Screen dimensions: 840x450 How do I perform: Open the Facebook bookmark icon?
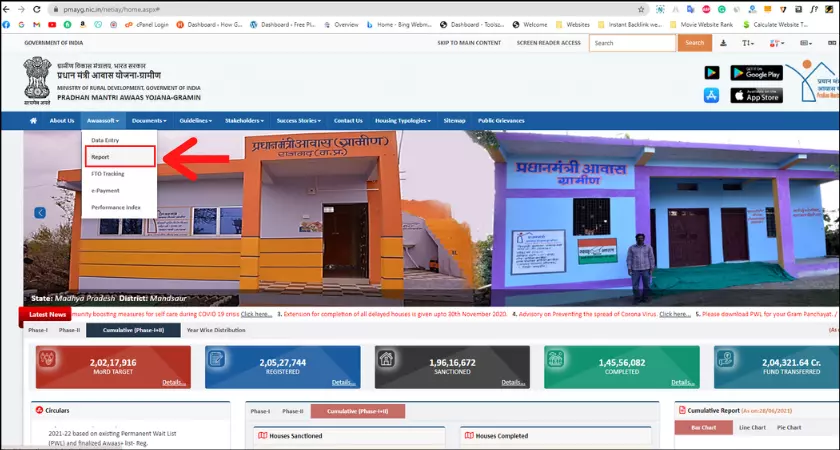pyautogui.click(x=6, y=25)
